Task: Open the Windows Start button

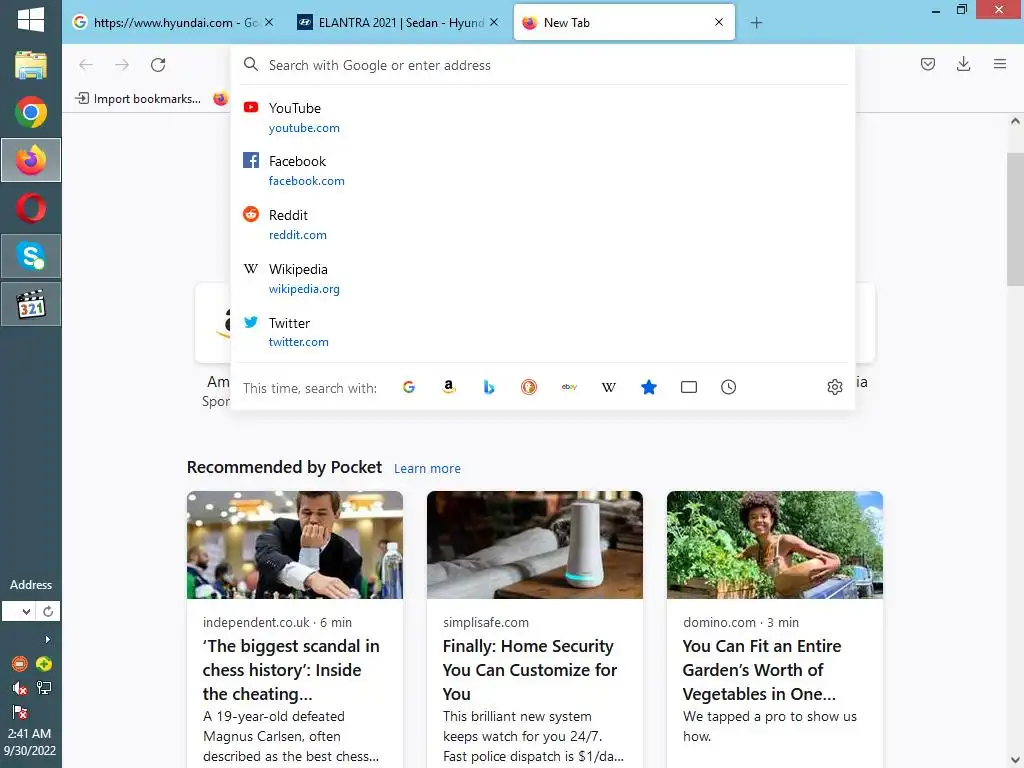Action: 31,20
